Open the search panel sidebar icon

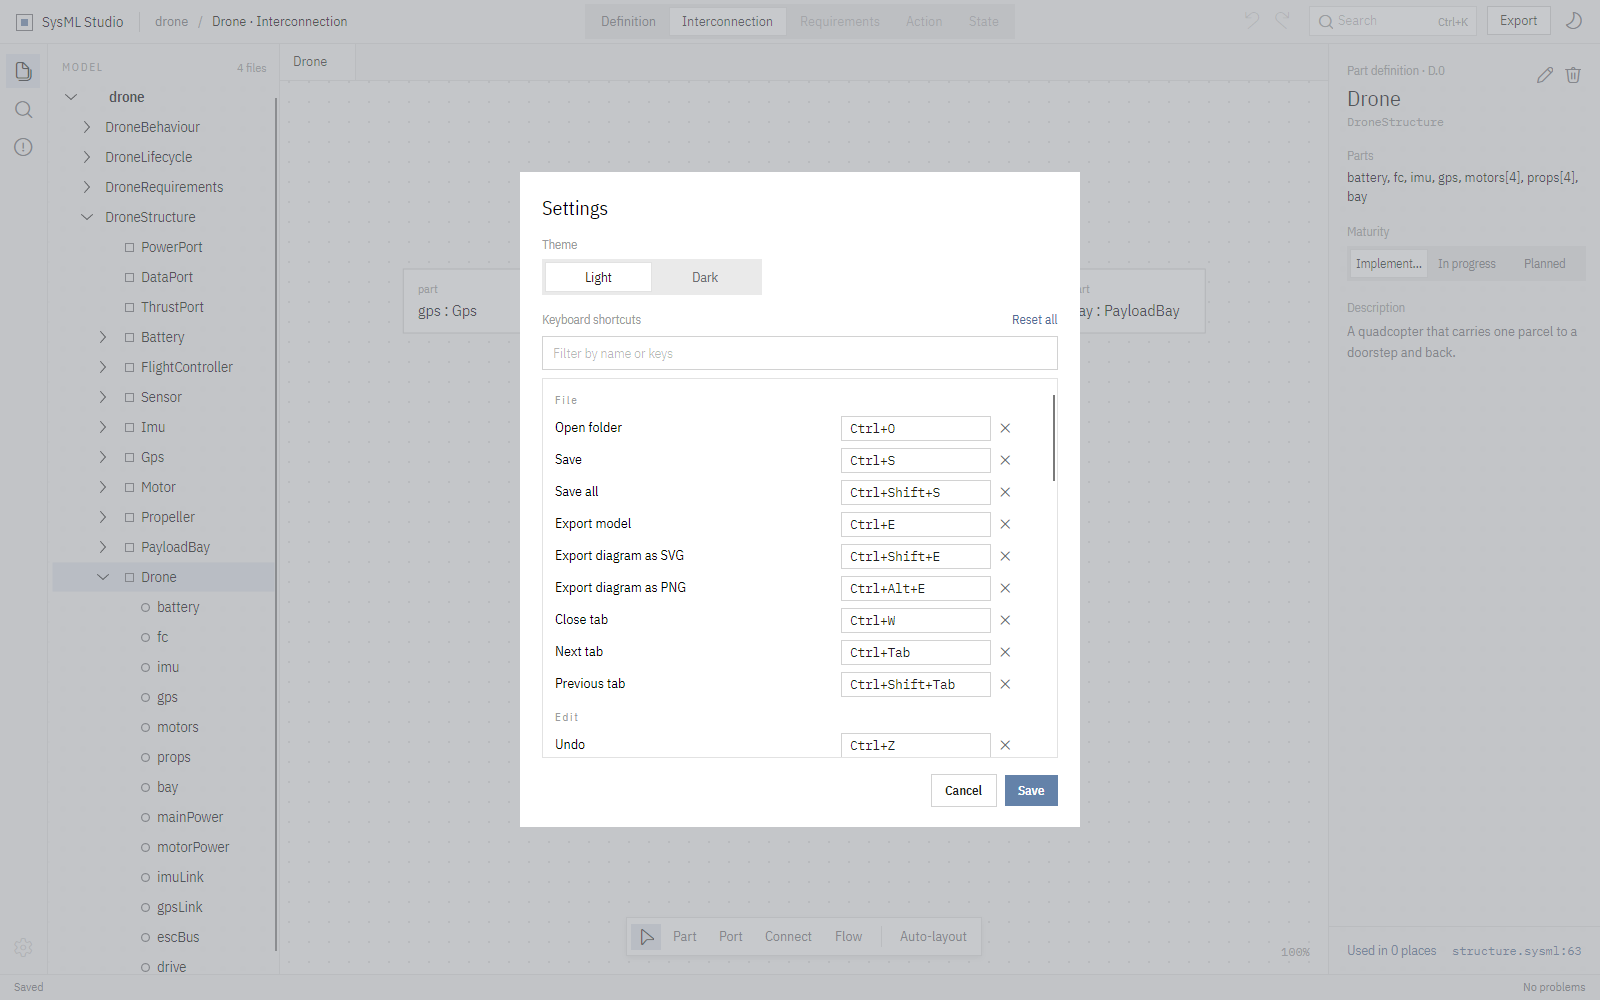(x=23, y=109)
